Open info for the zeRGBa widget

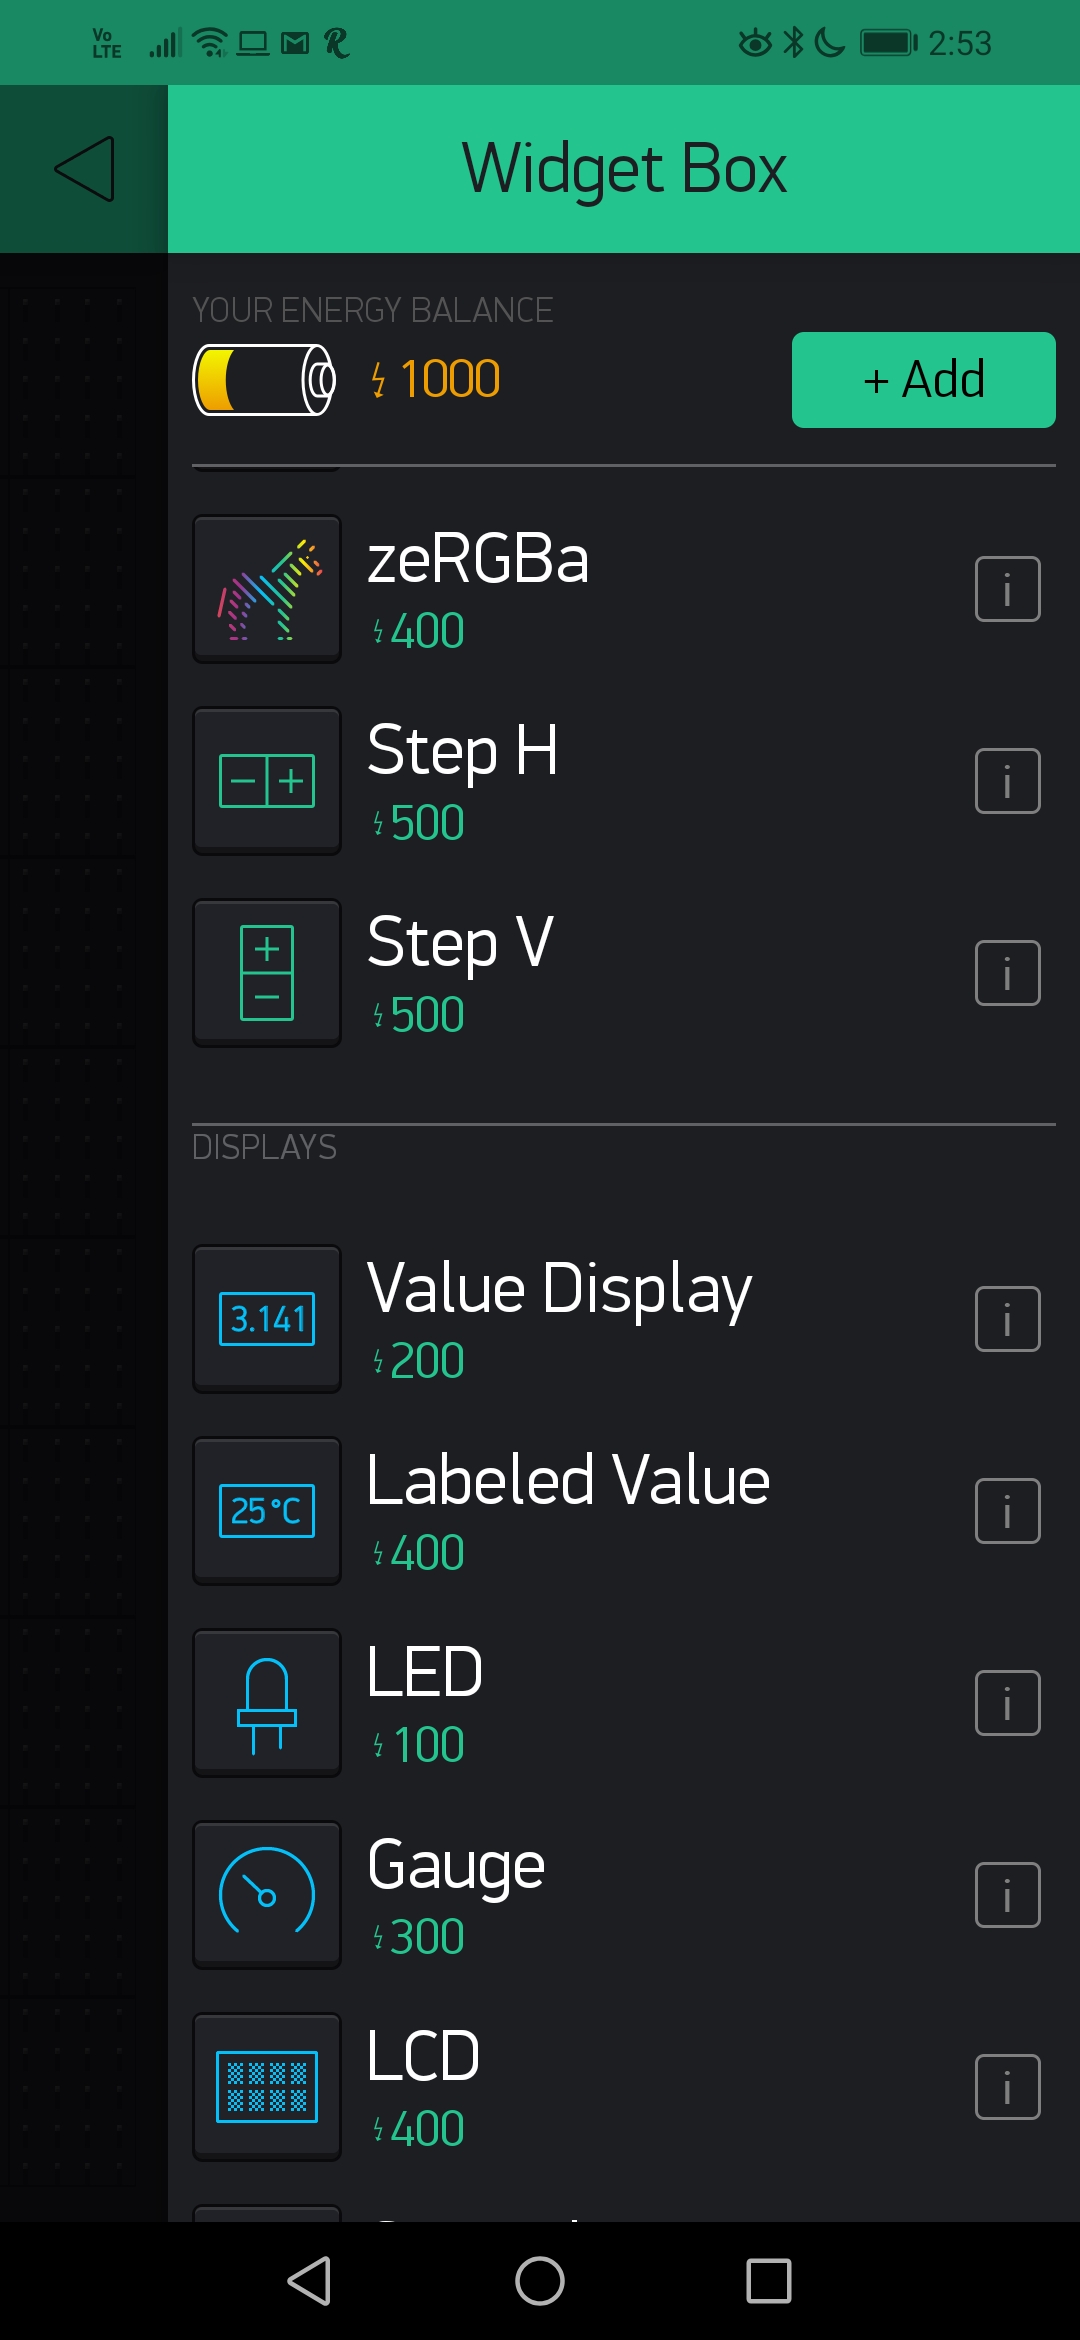(x=1007, y=588)
